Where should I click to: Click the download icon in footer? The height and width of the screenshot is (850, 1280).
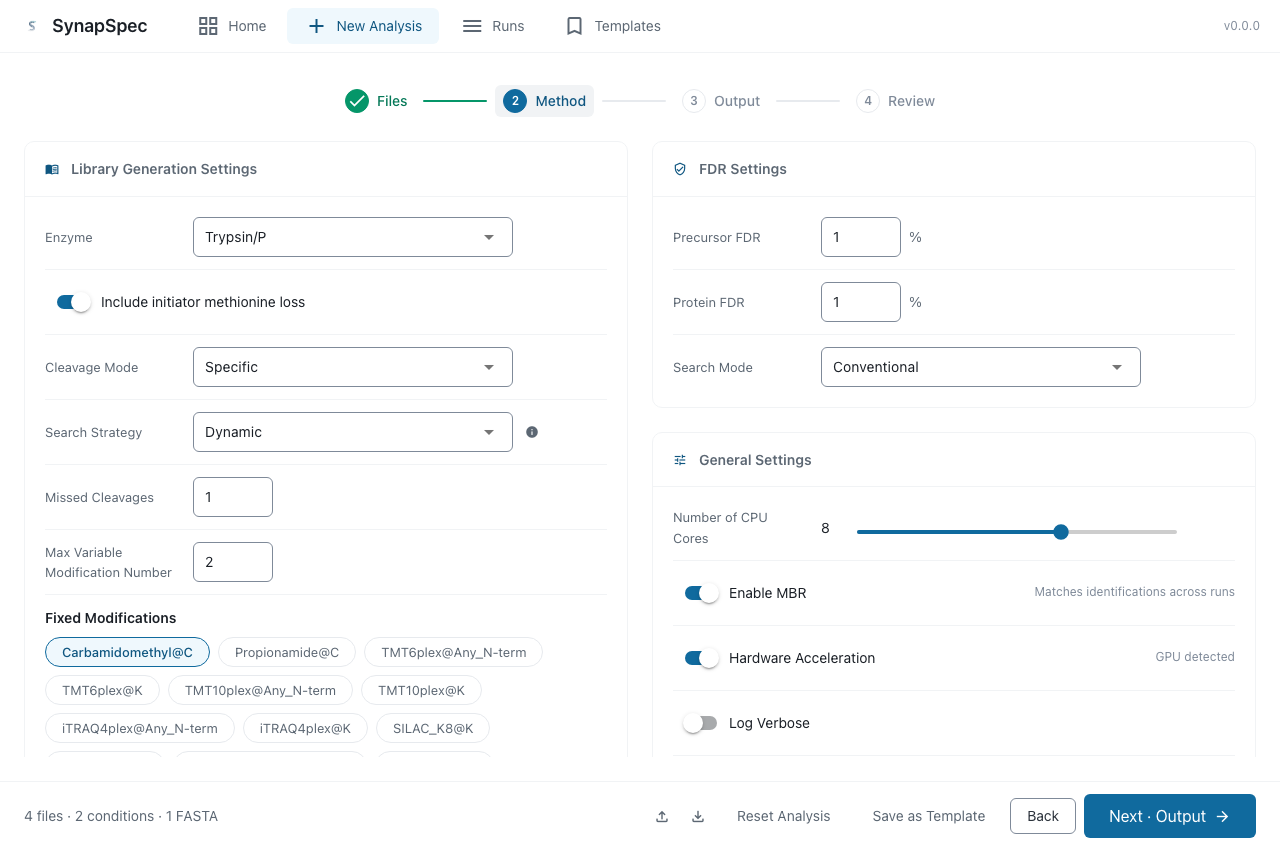[x=698, y=816]
